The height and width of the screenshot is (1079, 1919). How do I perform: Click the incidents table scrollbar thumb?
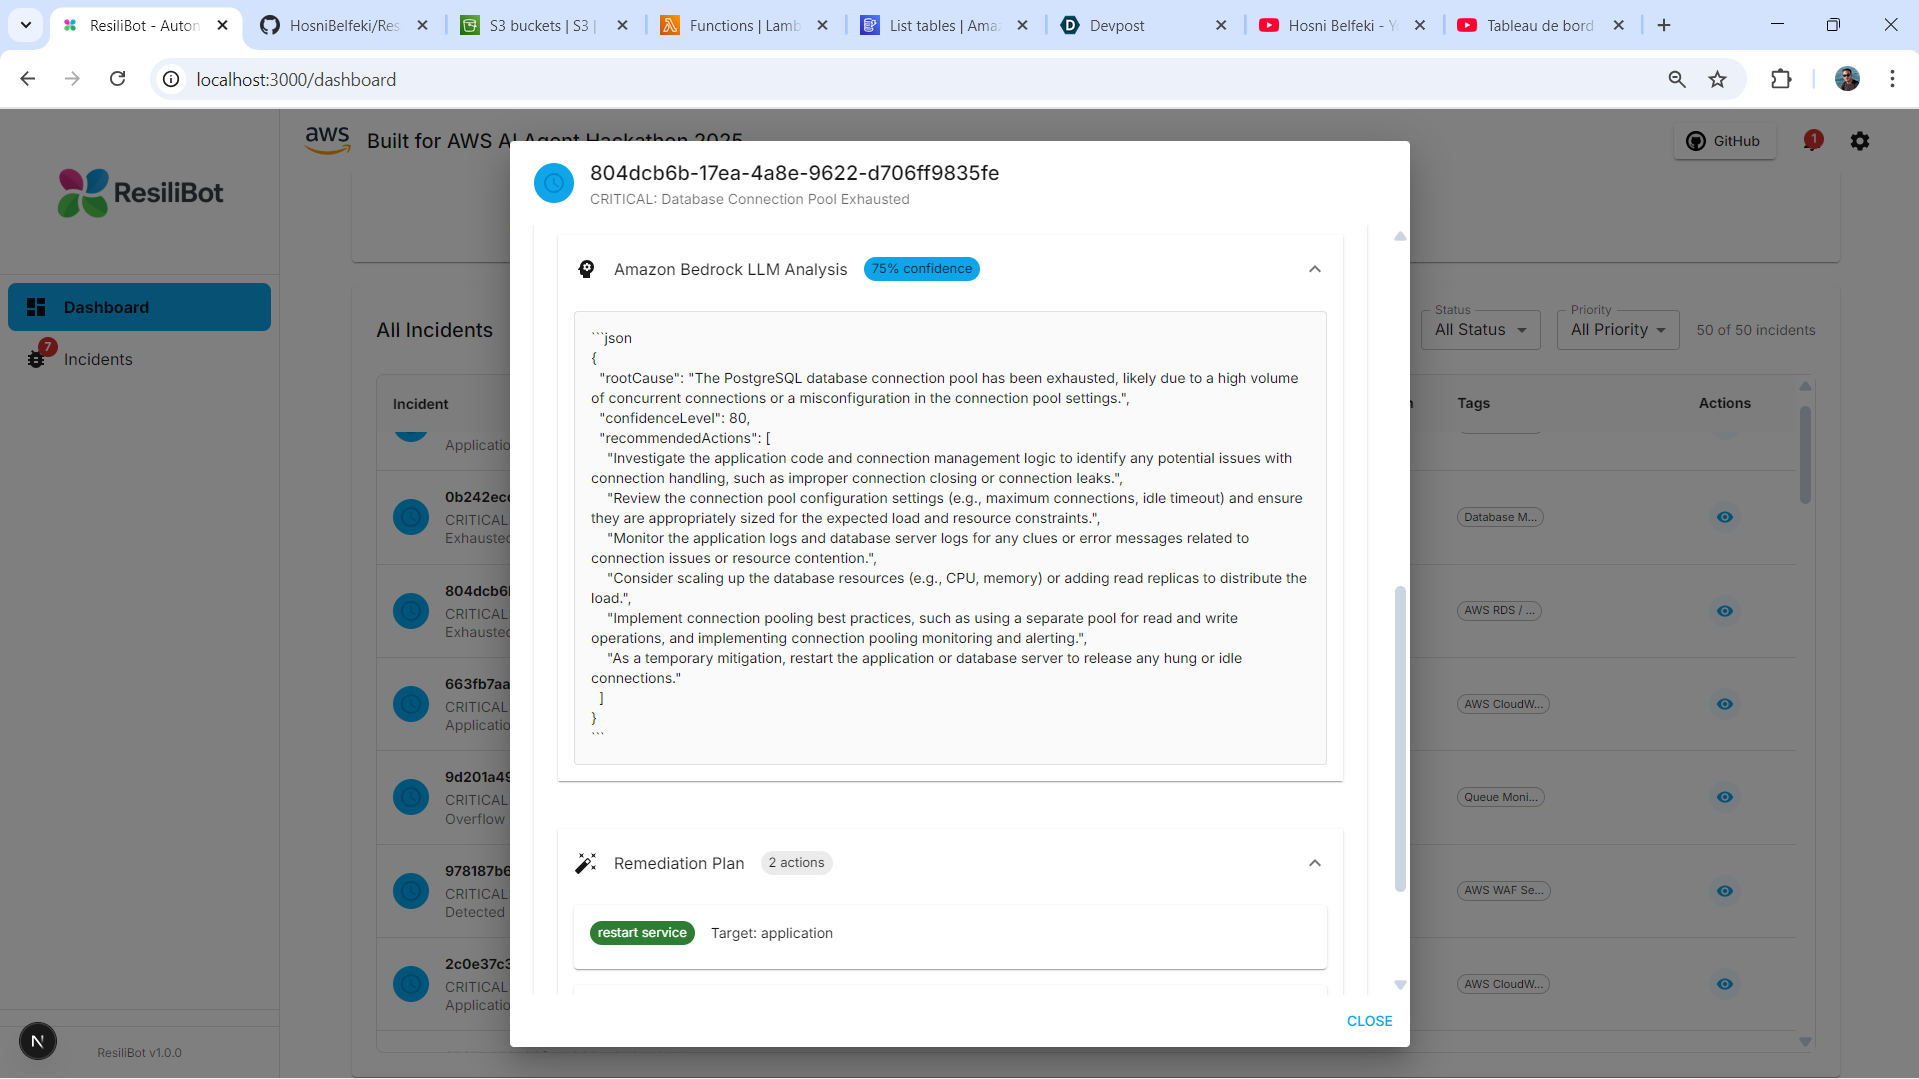pyautogui.click(x=1805, y=455)
